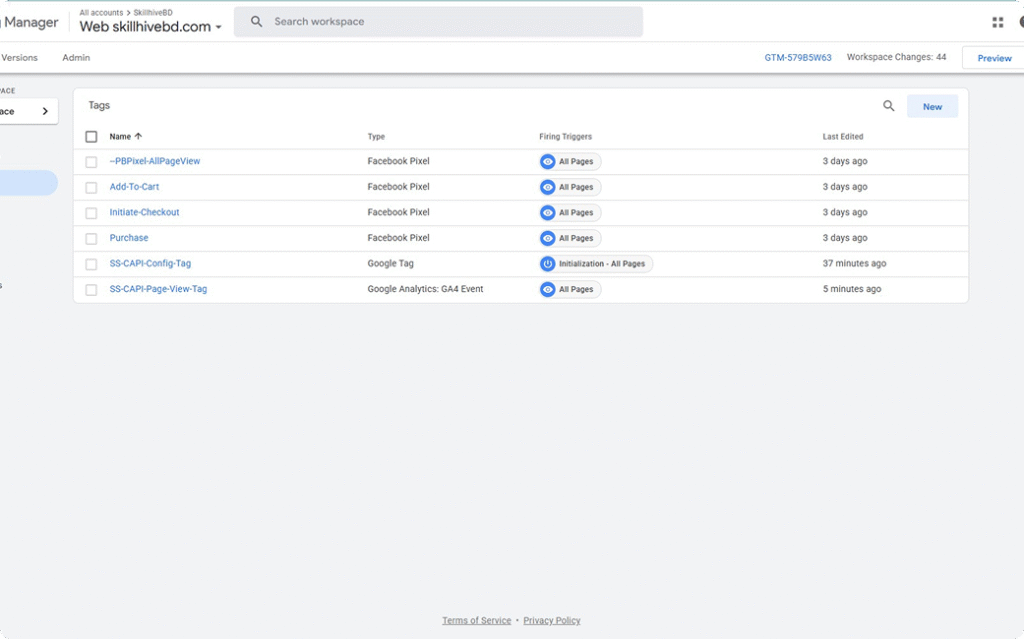Click the All Pages trigger icon for SS-CAPI-Page-View-Tag
Image resolution: width=1024 pixels, height=639 pixels.
547,289
